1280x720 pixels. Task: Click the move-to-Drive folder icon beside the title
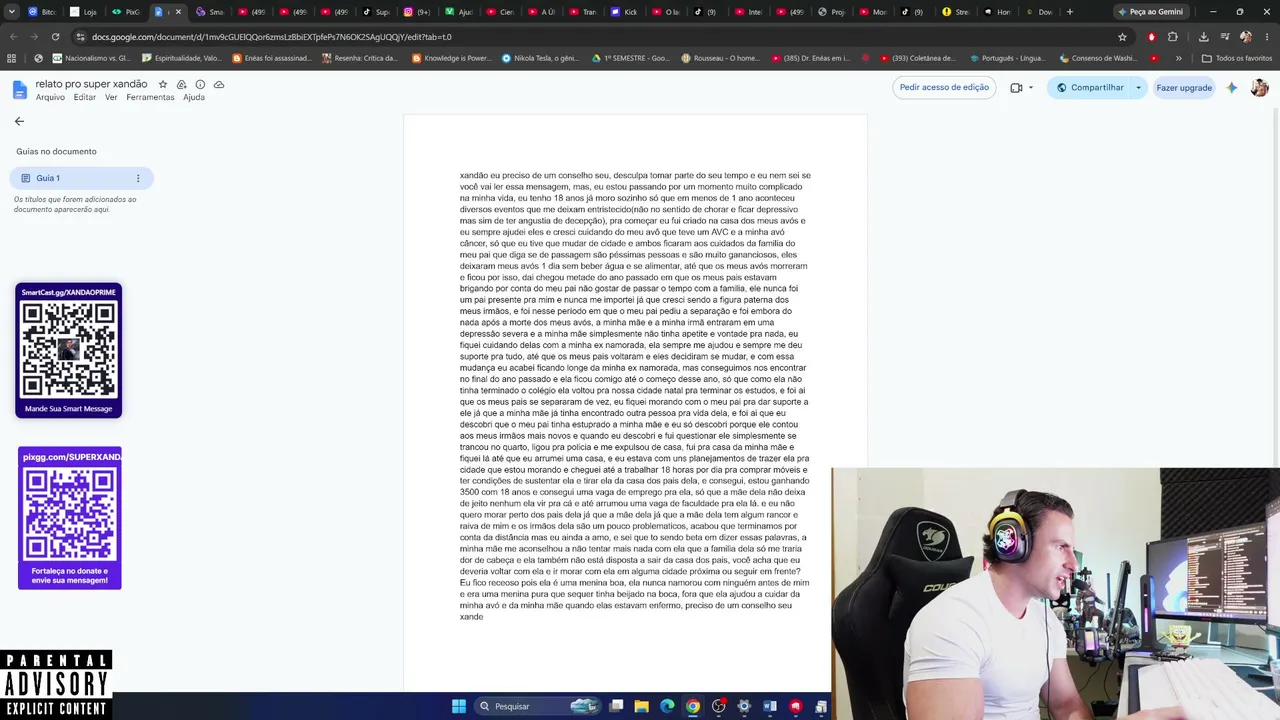click(x=181, y=84)
